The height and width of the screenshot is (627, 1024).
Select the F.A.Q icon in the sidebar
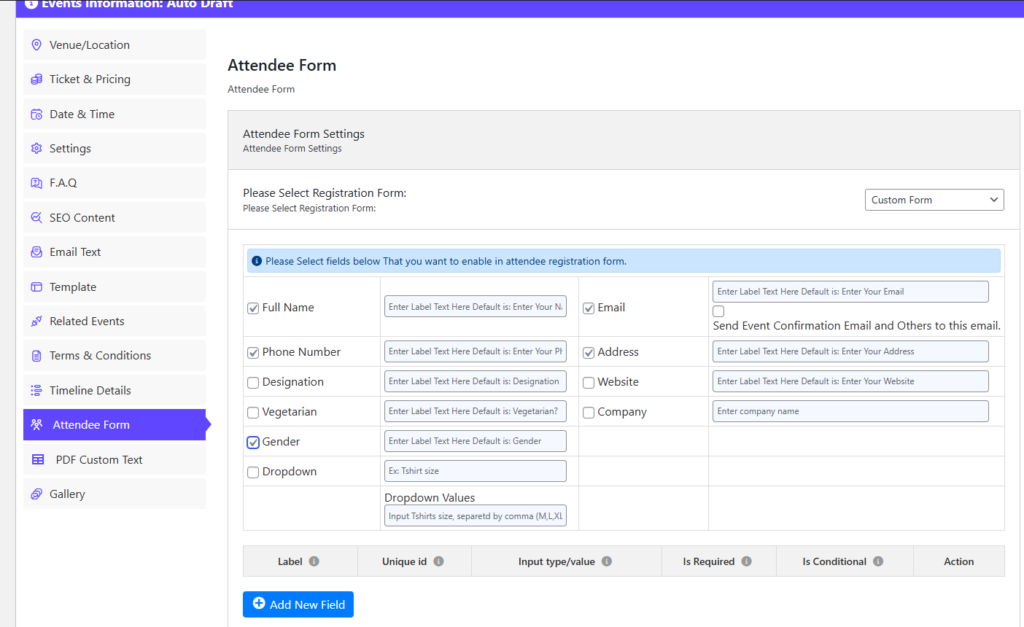(36, 182)
